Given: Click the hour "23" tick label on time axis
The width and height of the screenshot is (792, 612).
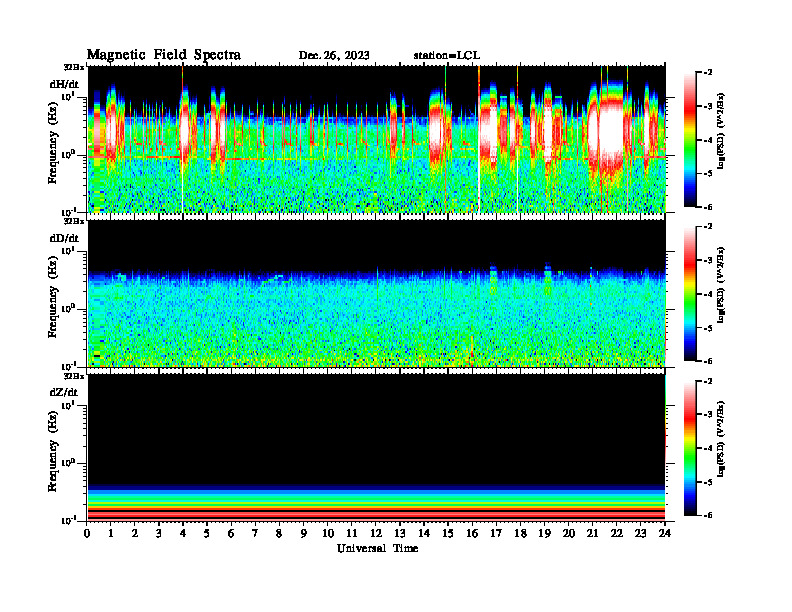Looking at the screenshot, I should click(x=640, y=534).
